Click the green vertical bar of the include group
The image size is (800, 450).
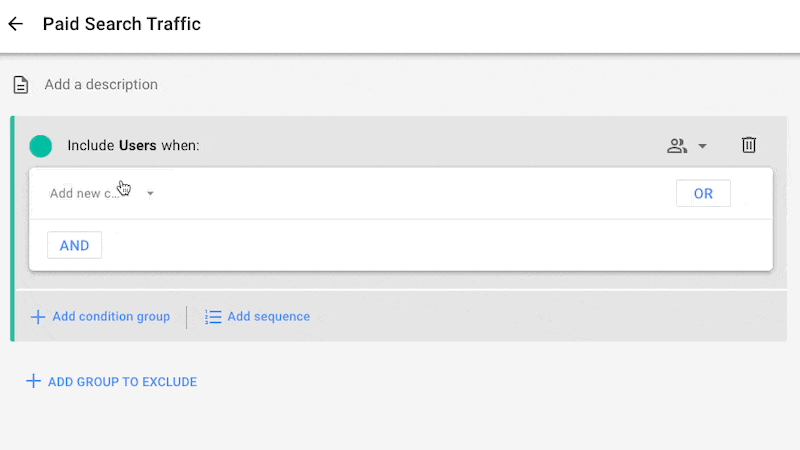tap(12, 228)
